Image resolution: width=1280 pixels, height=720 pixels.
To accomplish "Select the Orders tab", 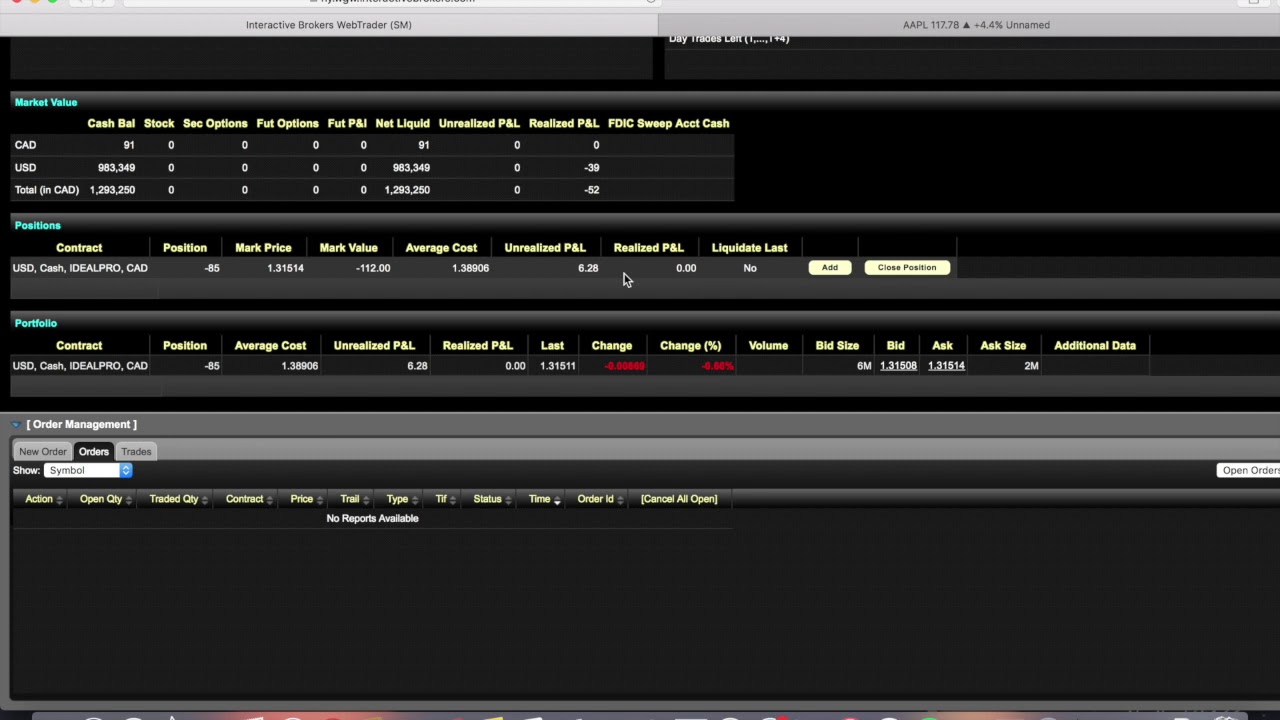I will pos(94,452).
